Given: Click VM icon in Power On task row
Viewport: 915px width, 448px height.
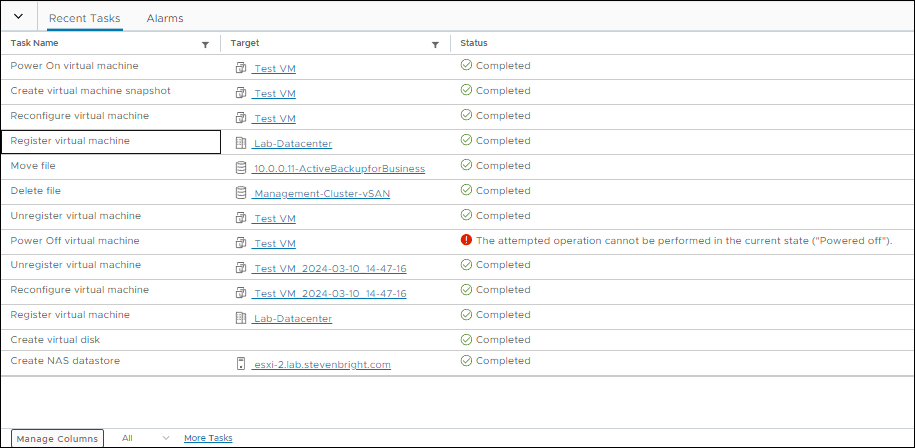Looking at the screenshot, I should 240,68.
